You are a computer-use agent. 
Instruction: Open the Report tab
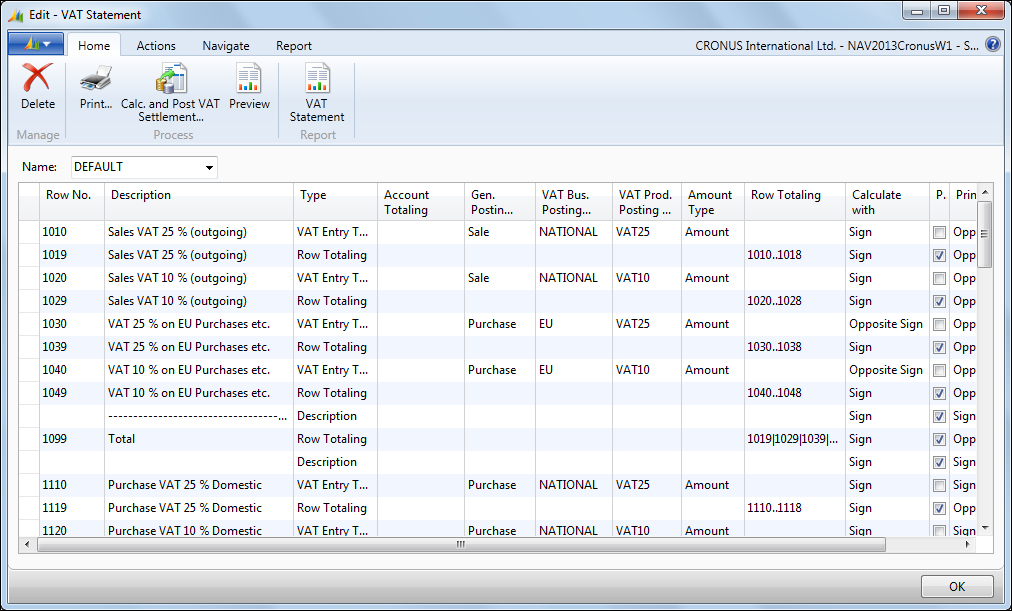pos(294,45)
